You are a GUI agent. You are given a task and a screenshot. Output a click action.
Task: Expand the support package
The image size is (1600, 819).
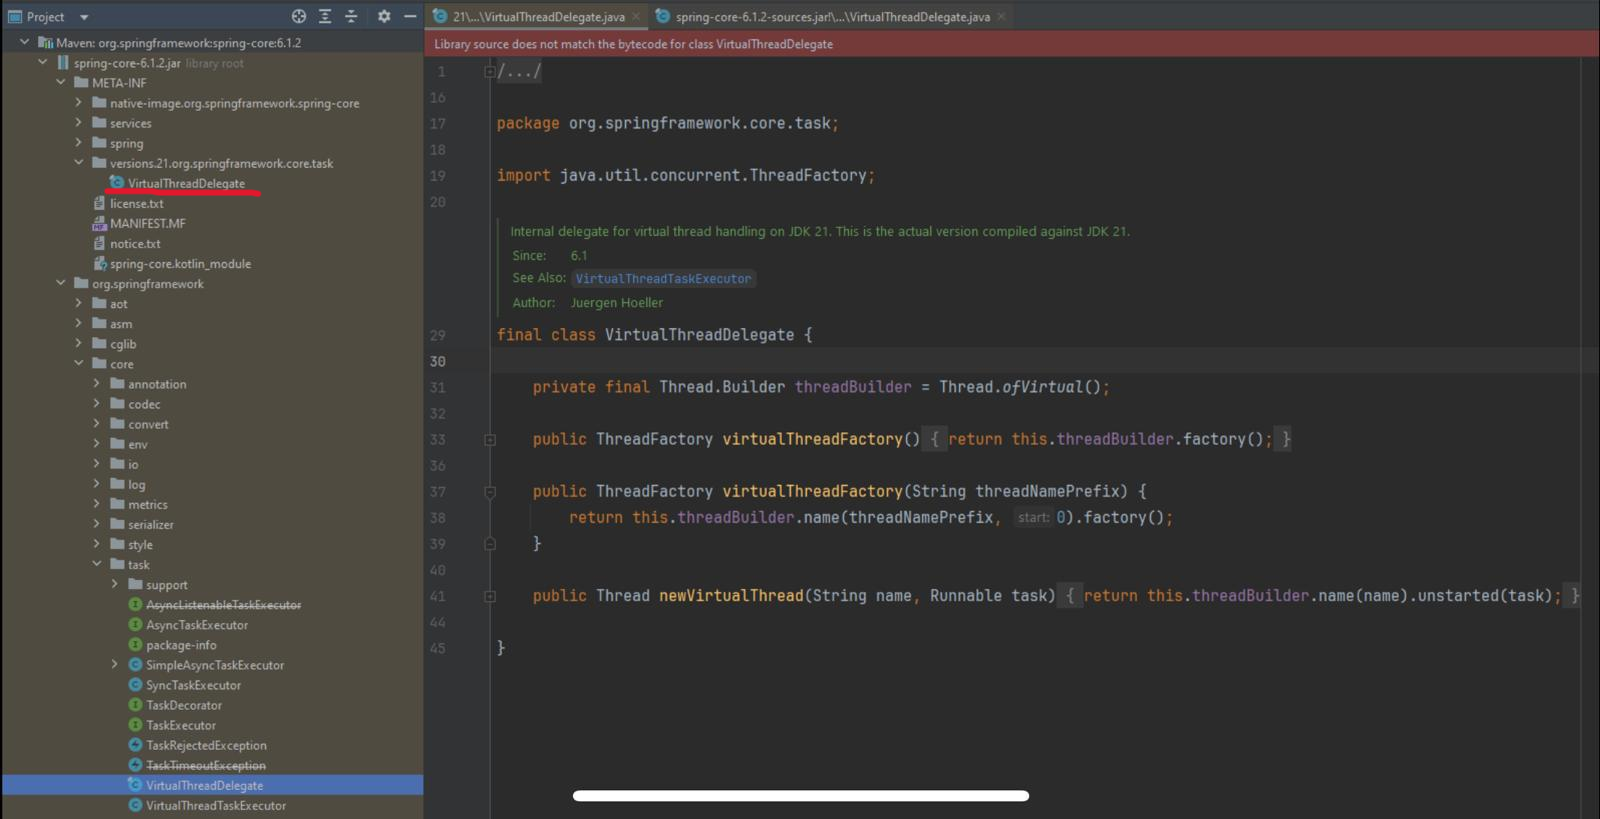(115, 584)
